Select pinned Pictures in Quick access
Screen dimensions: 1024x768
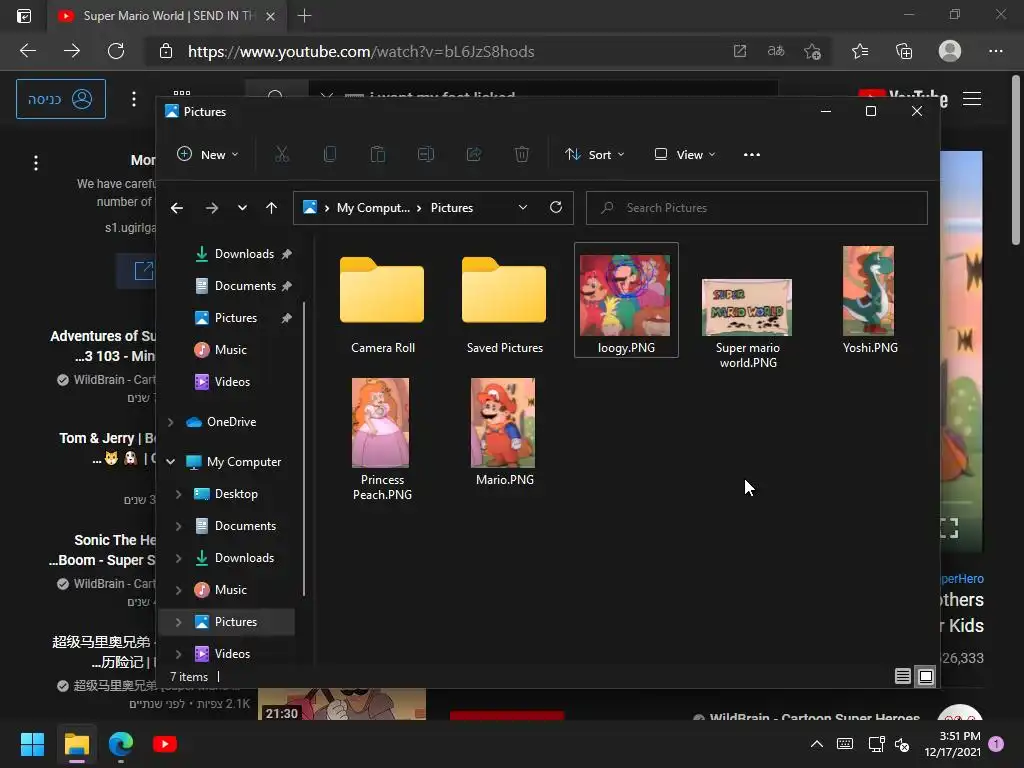[x=234, y=318]
